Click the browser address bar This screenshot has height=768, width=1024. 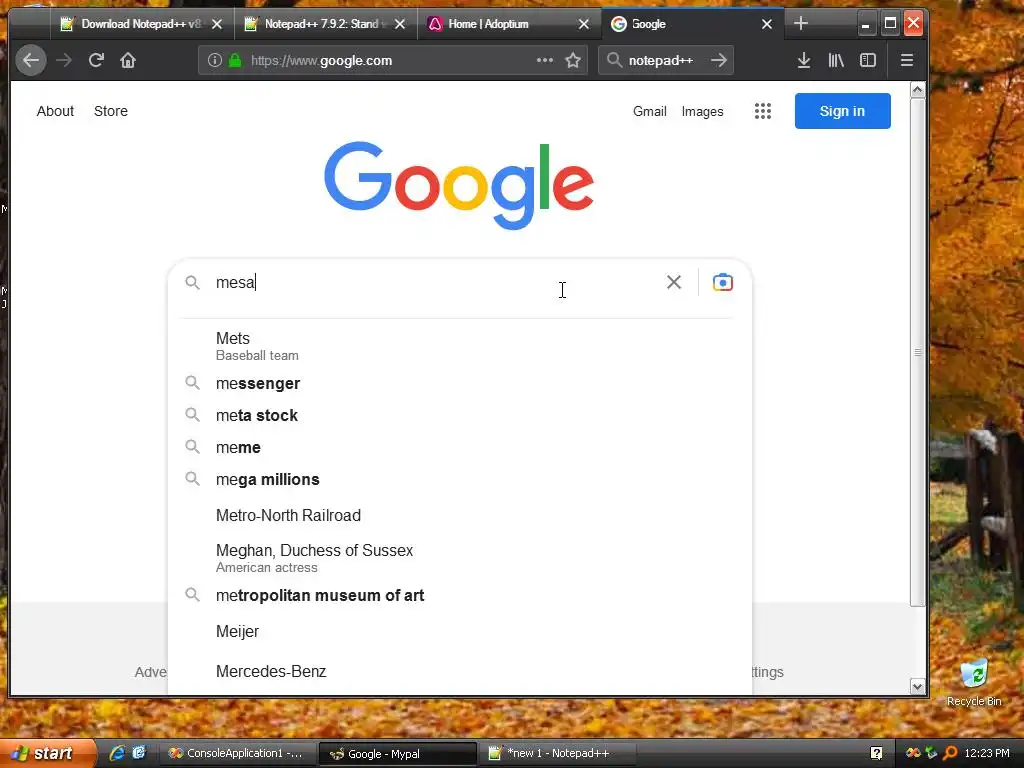point(392,61)
